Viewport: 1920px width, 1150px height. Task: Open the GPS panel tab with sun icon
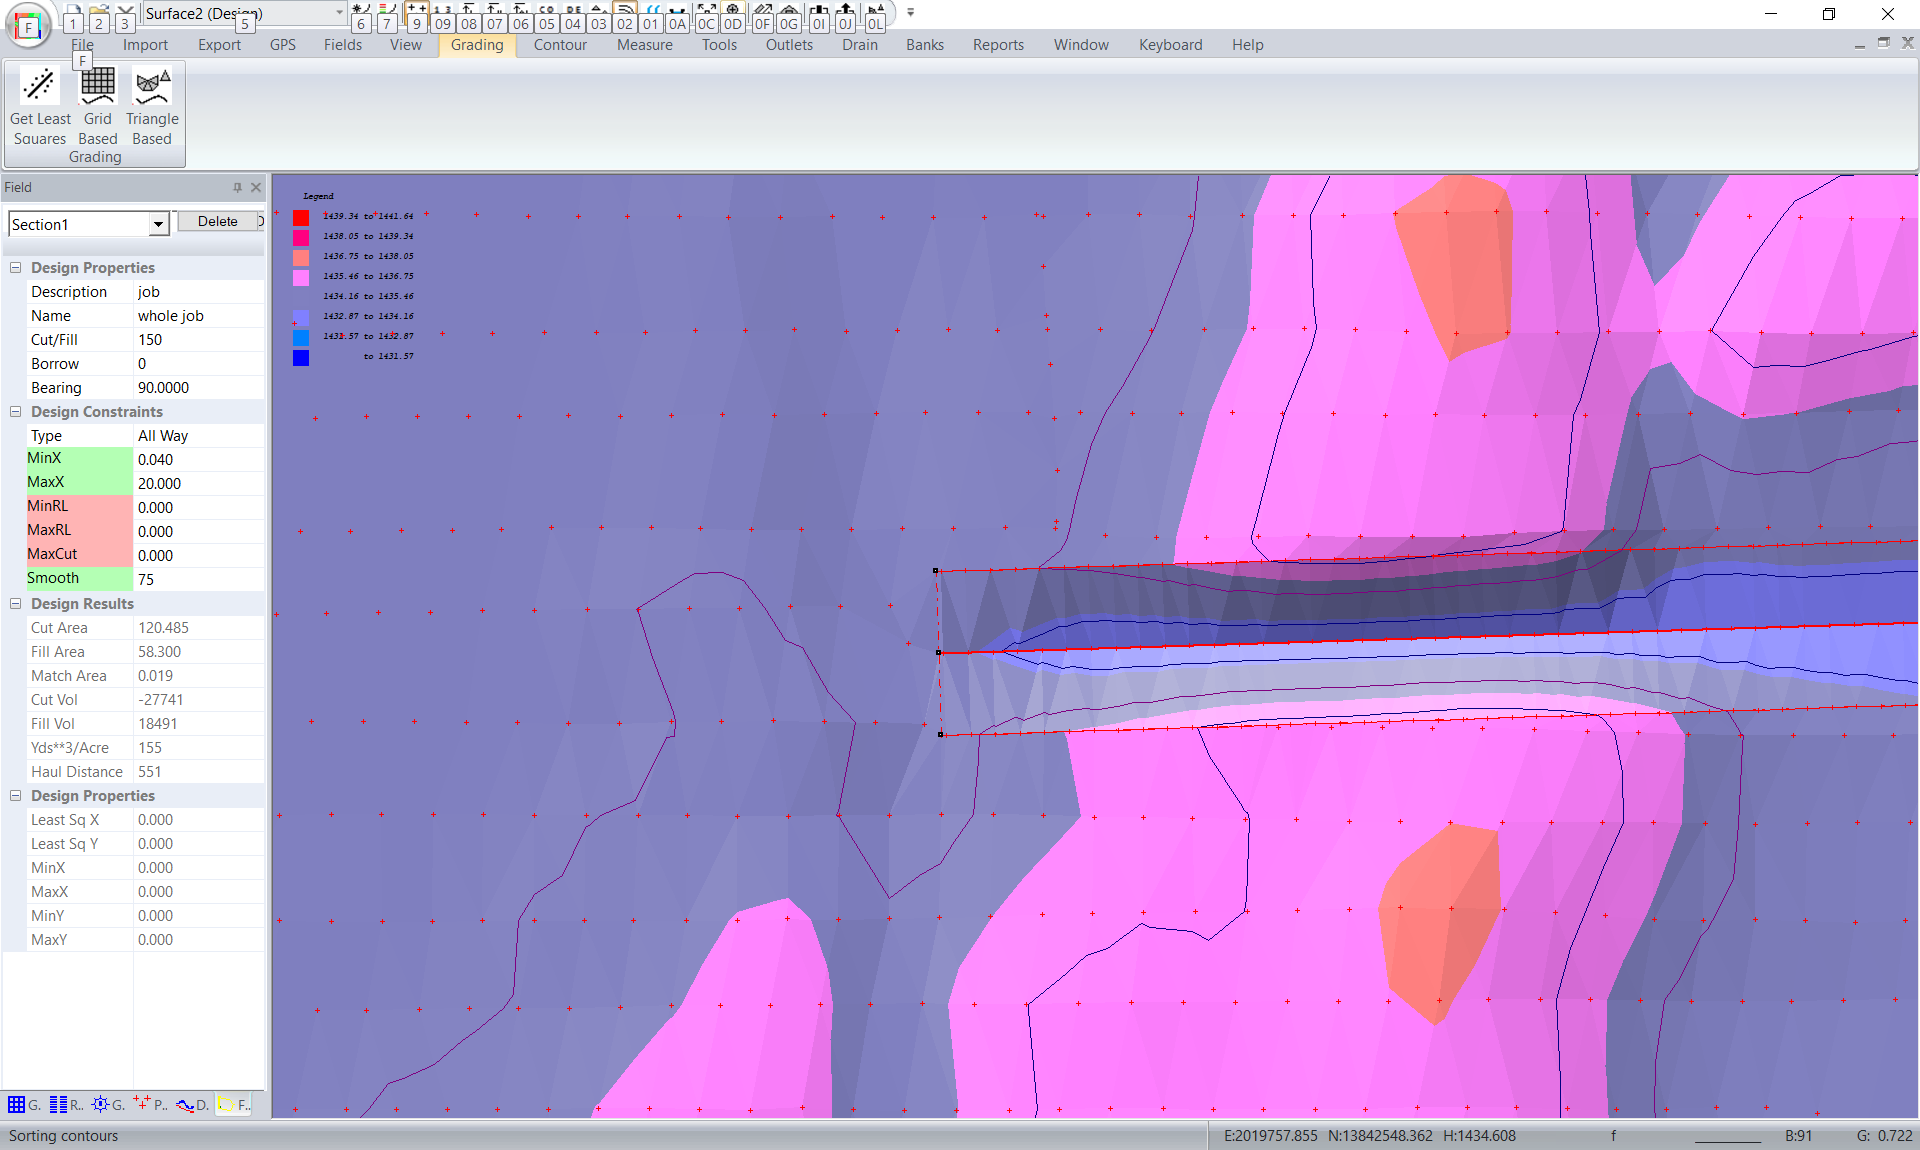tap(100, 1105)
